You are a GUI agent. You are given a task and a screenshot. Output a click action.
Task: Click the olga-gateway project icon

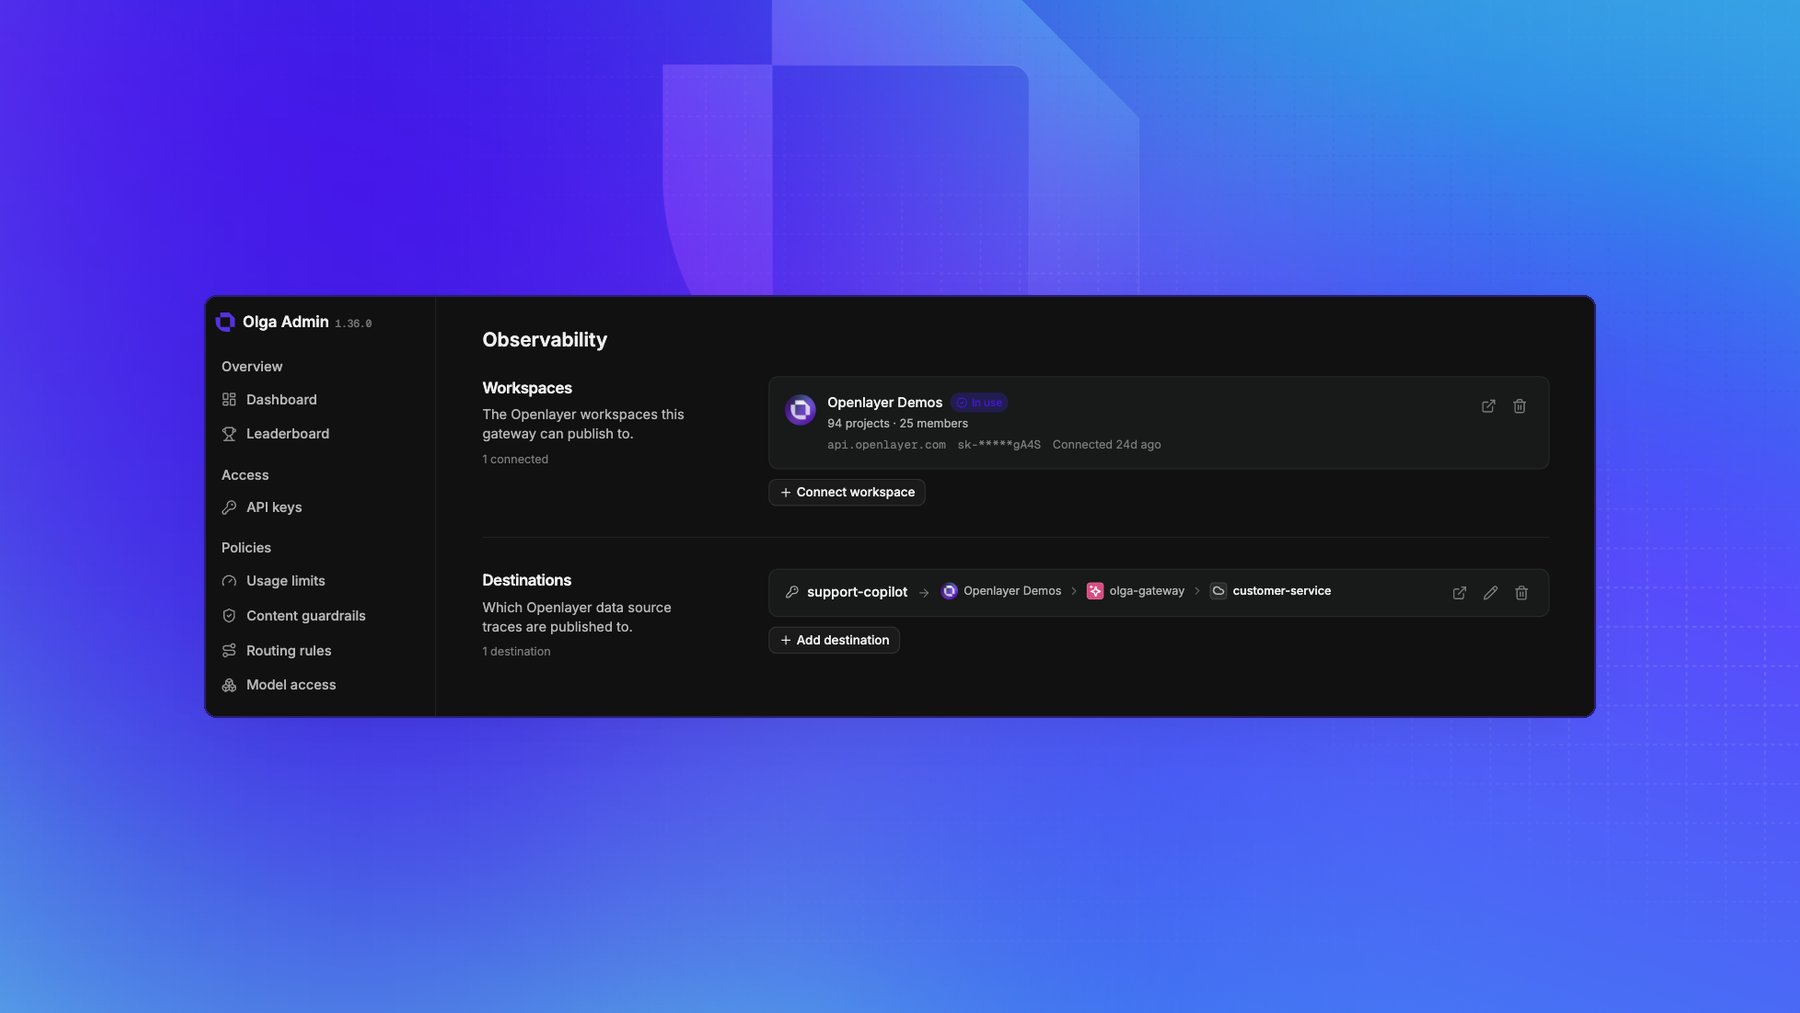point(1095,591)
